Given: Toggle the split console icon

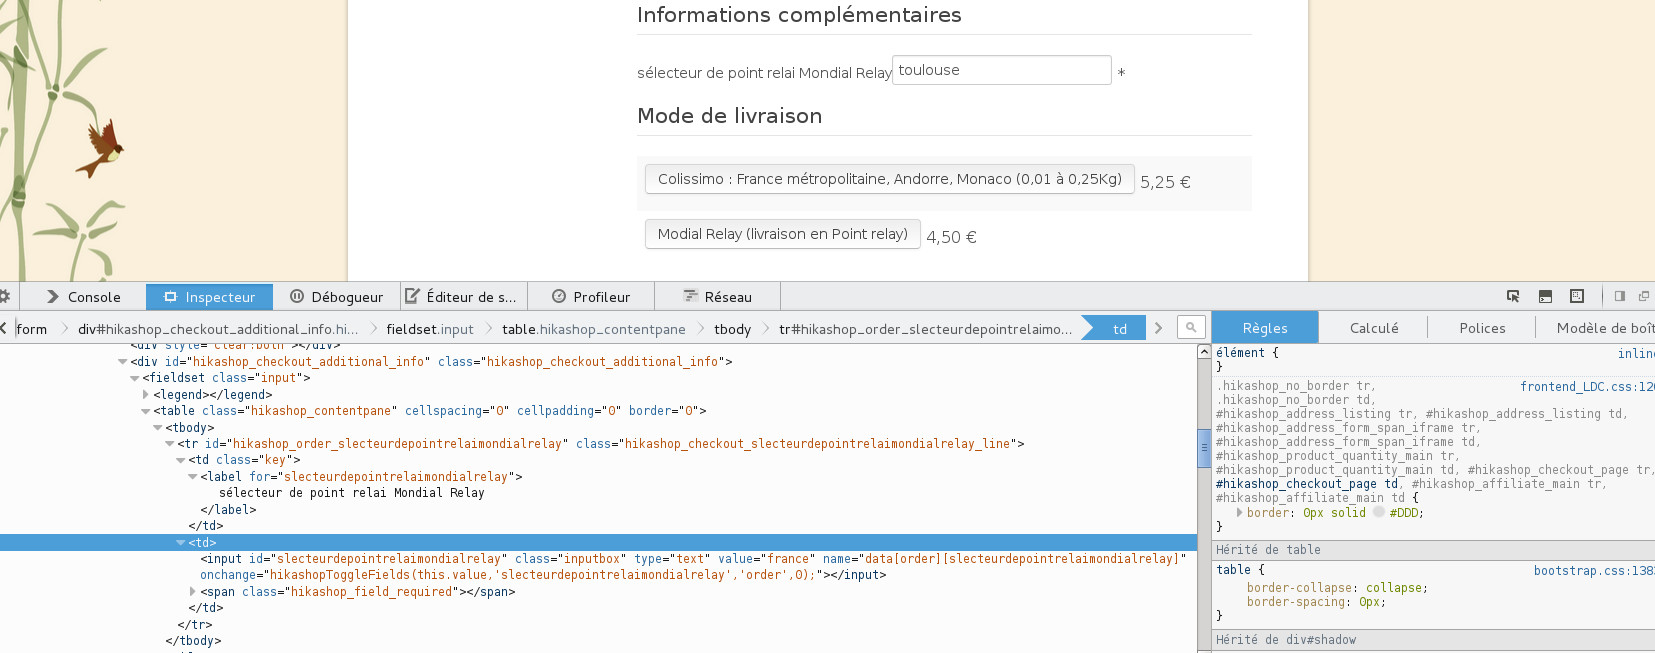Looking at the screenshot, I should 1545,296.
